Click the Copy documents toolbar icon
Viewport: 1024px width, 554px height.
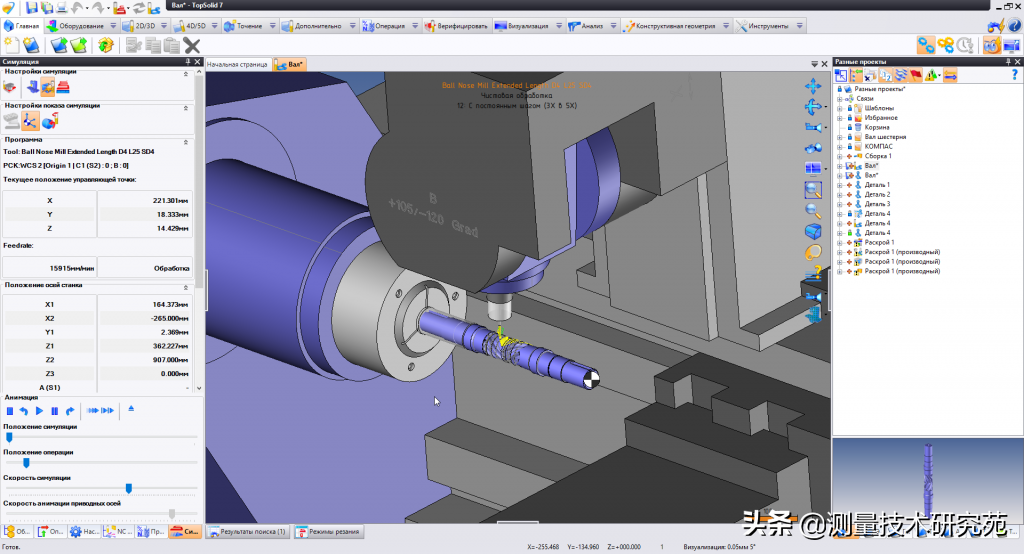153,46
